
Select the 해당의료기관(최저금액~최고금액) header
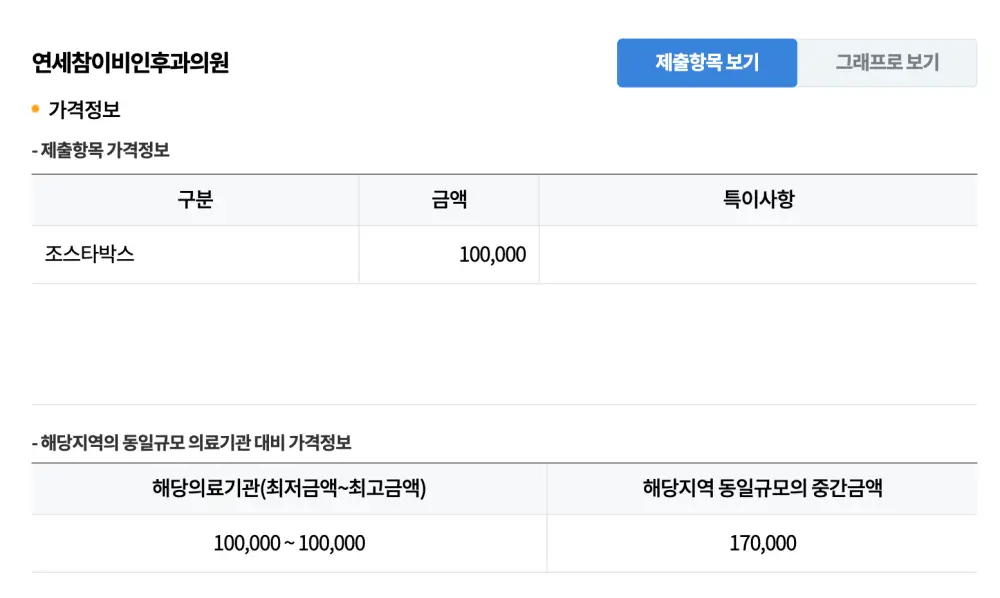(x=289, y=489)
